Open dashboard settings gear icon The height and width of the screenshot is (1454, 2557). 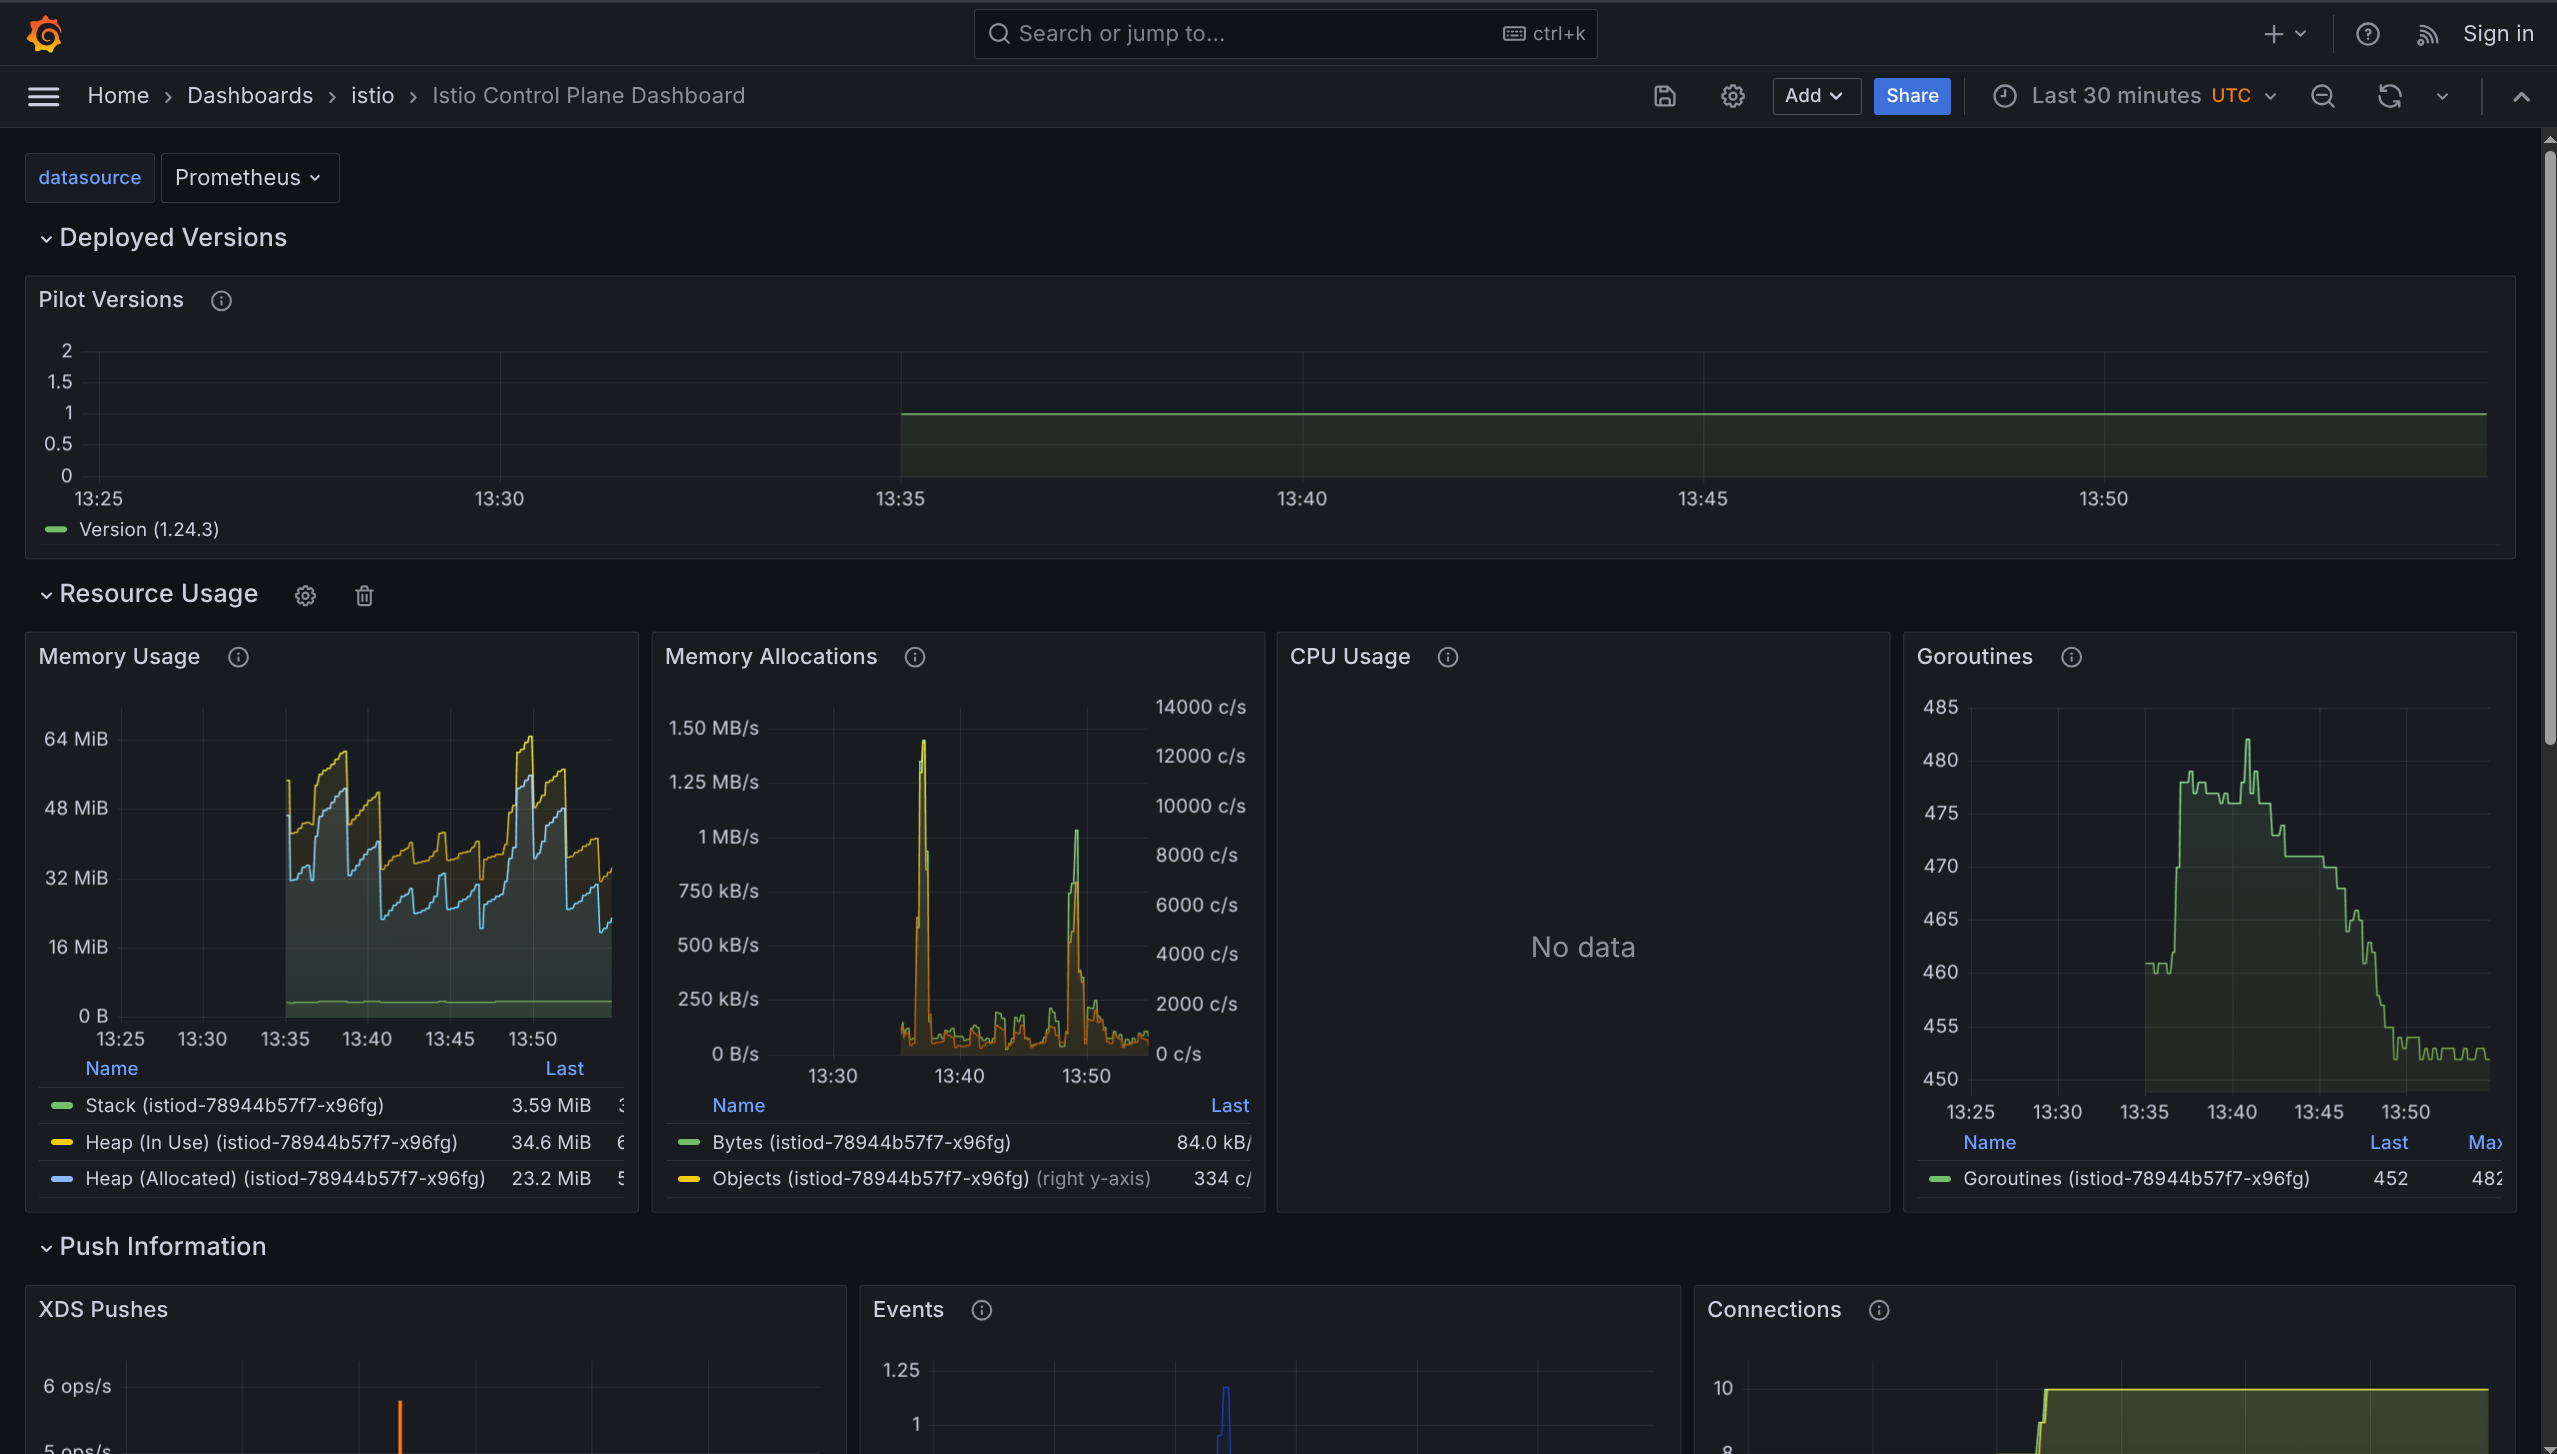1732,96
